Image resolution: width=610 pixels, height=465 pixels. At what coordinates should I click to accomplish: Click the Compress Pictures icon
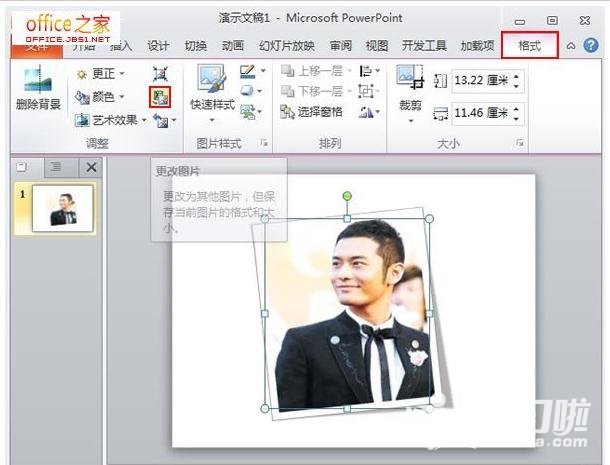click(x=160, y=74)
